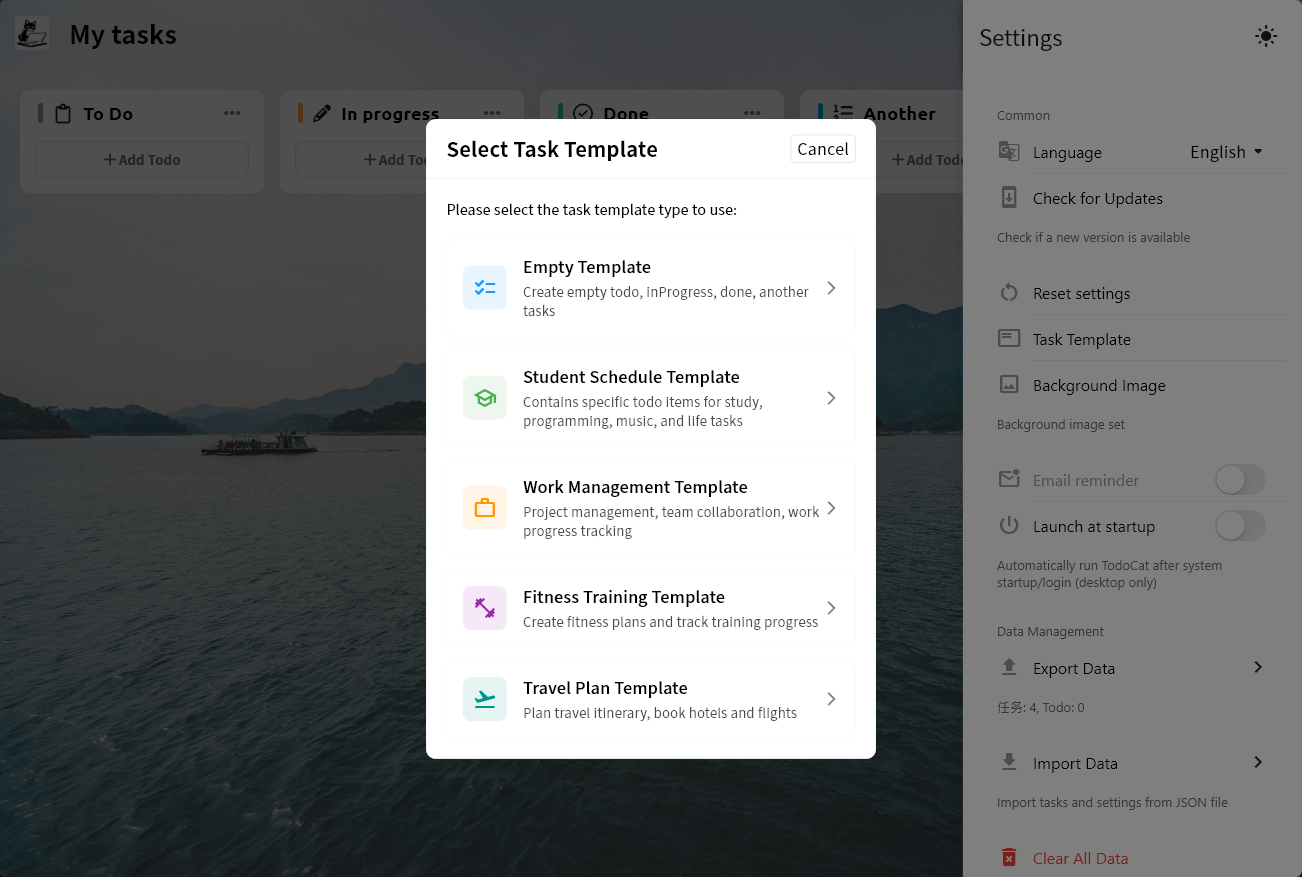Click the My tasks heading
The height and width of the screenshot is (877, 1302).
[x=123, y=35]
